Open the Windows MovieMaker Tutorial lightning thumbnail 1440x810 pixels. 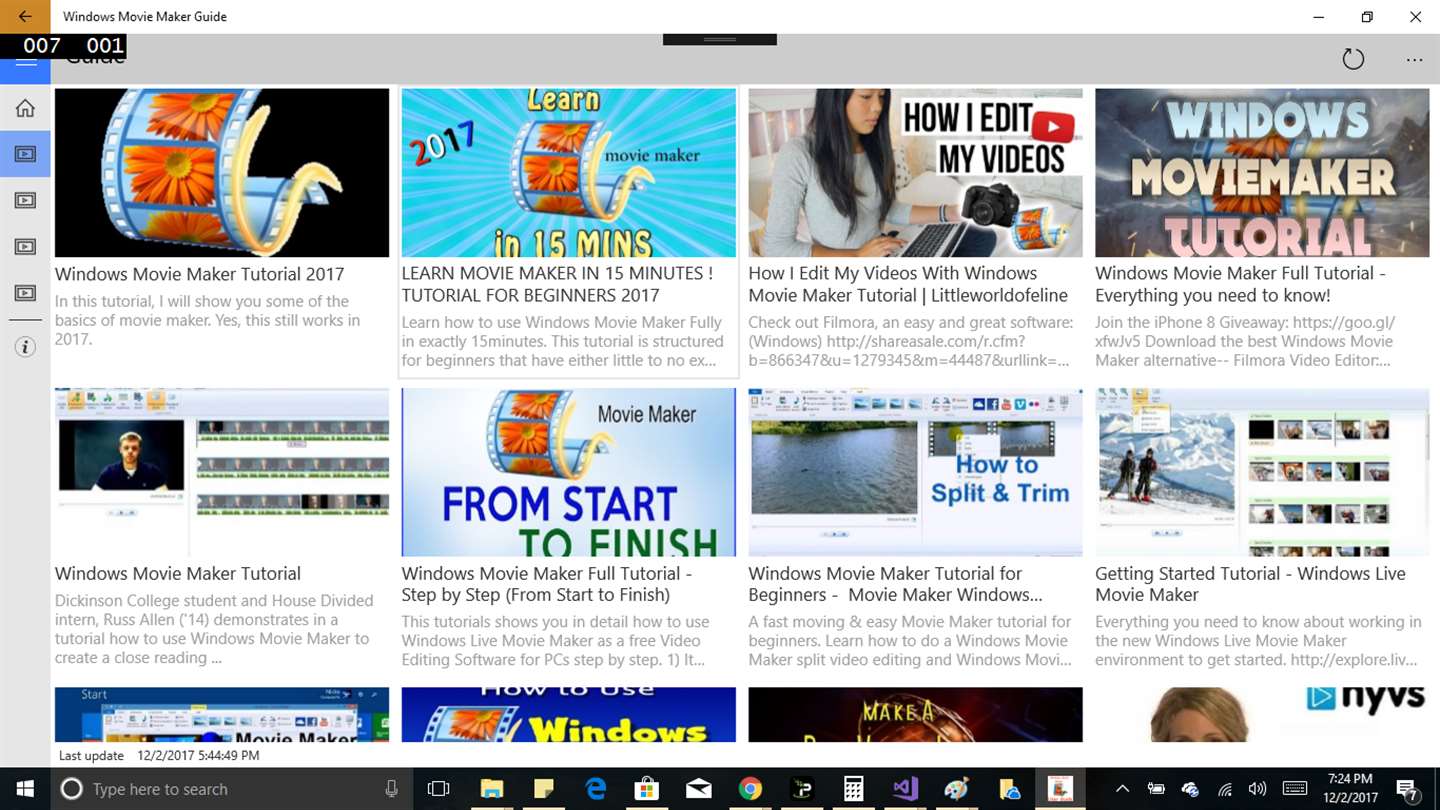pos(1262,173)
